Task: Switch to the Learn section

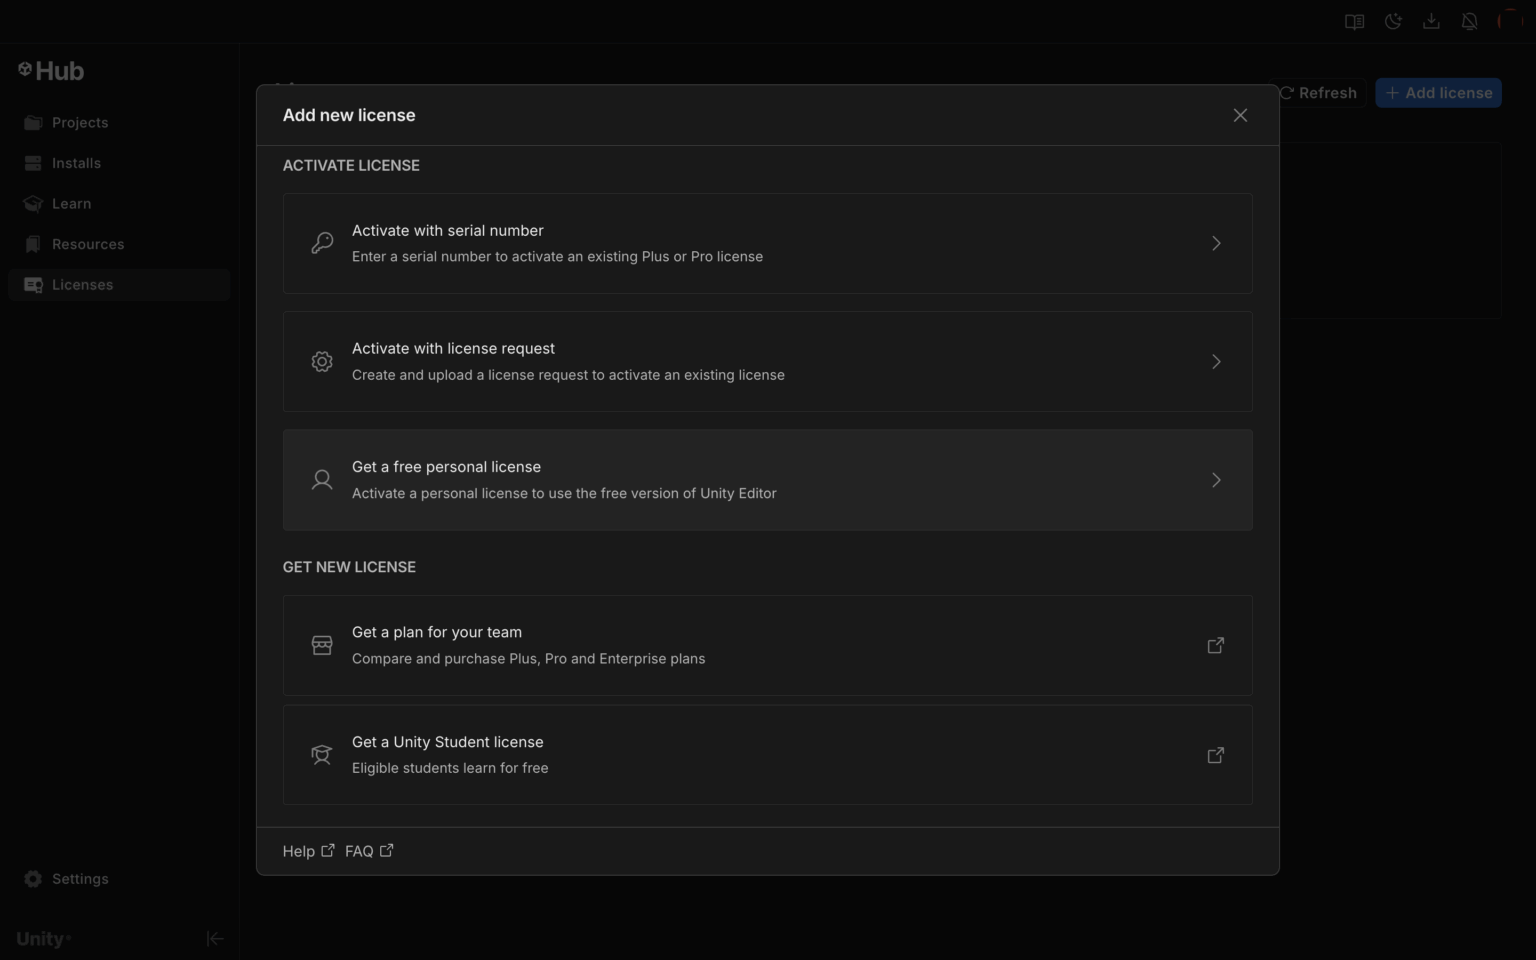Action: (x=71, y=204)
